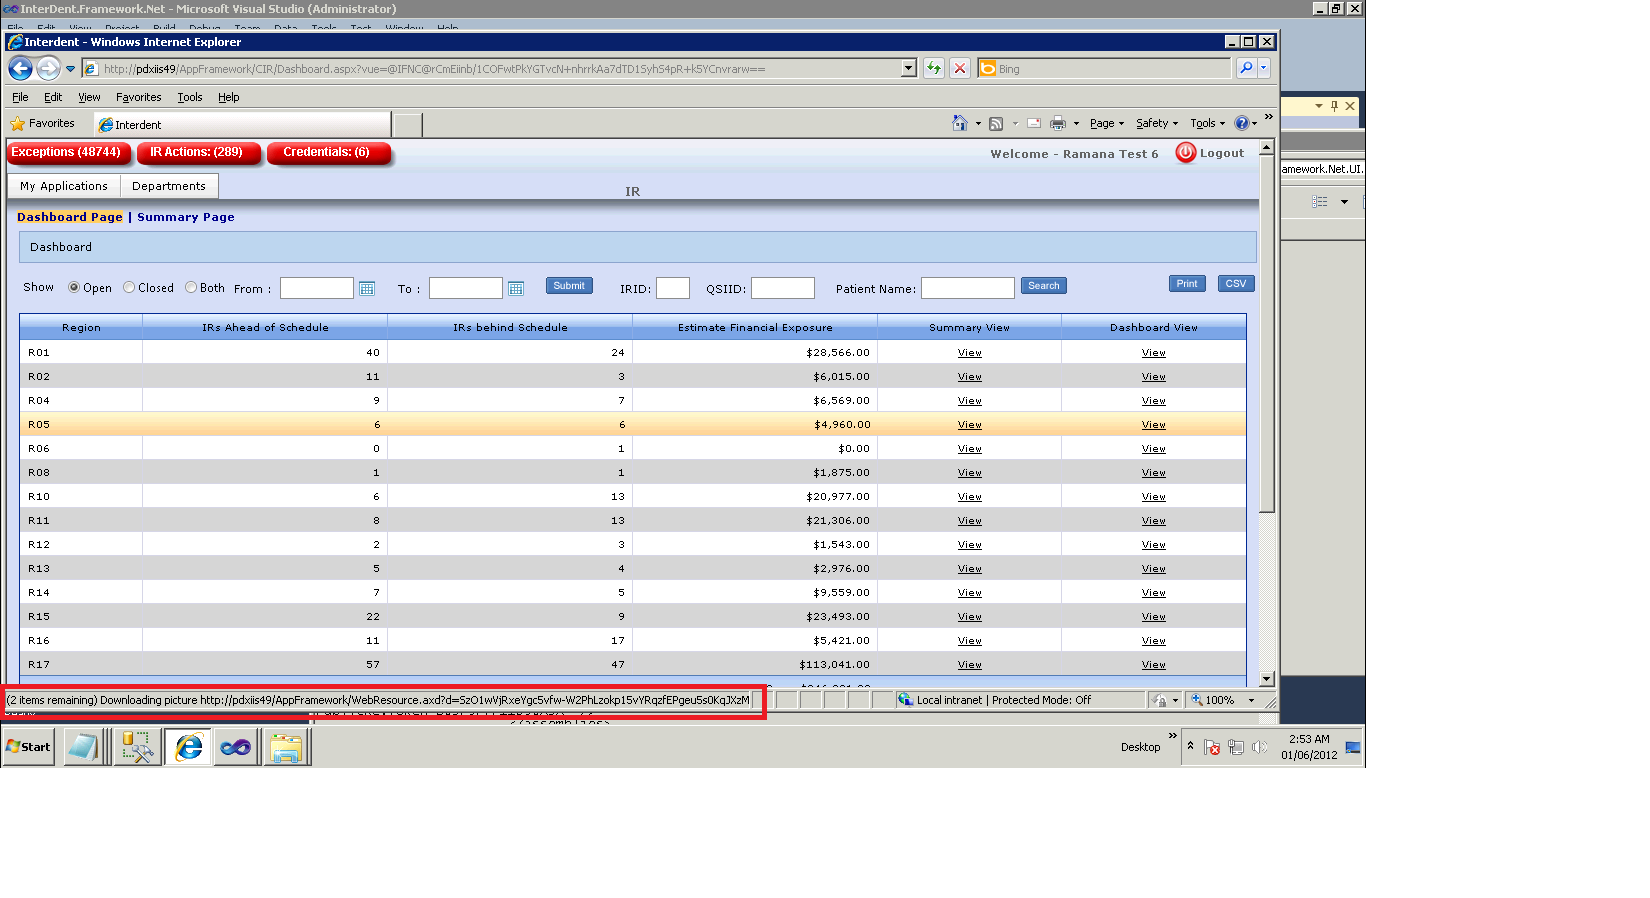Viewport: 1650px width, 898px height.
Task: Click the Patient Name input field
Action: (967, 289)
